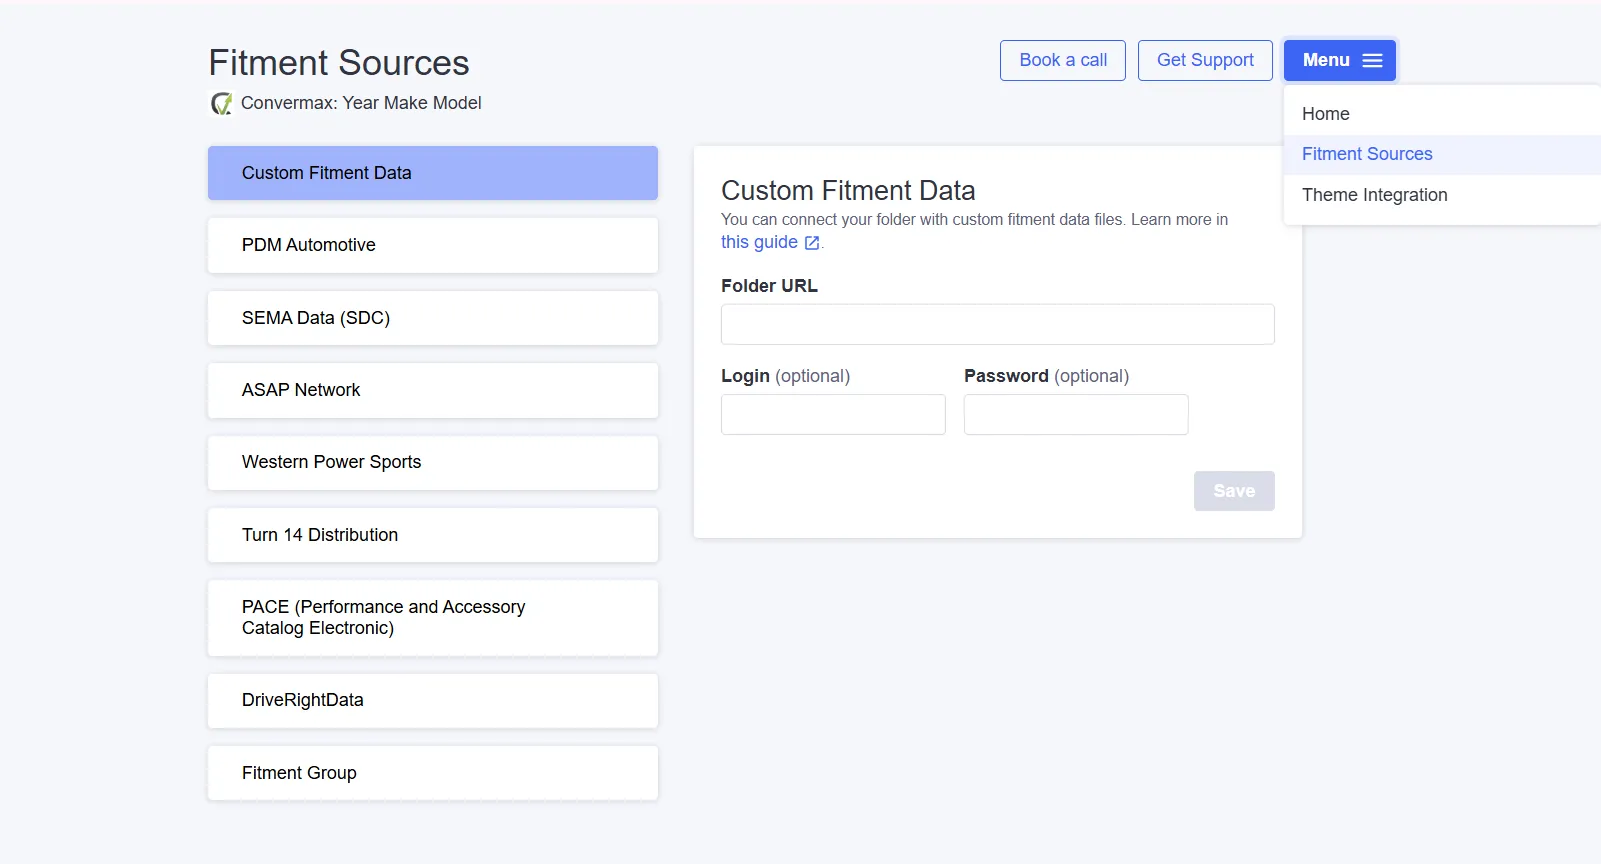Select the Custom Fitment Data source
This screenshot has height=864, width=1601.
click(432, 173)
